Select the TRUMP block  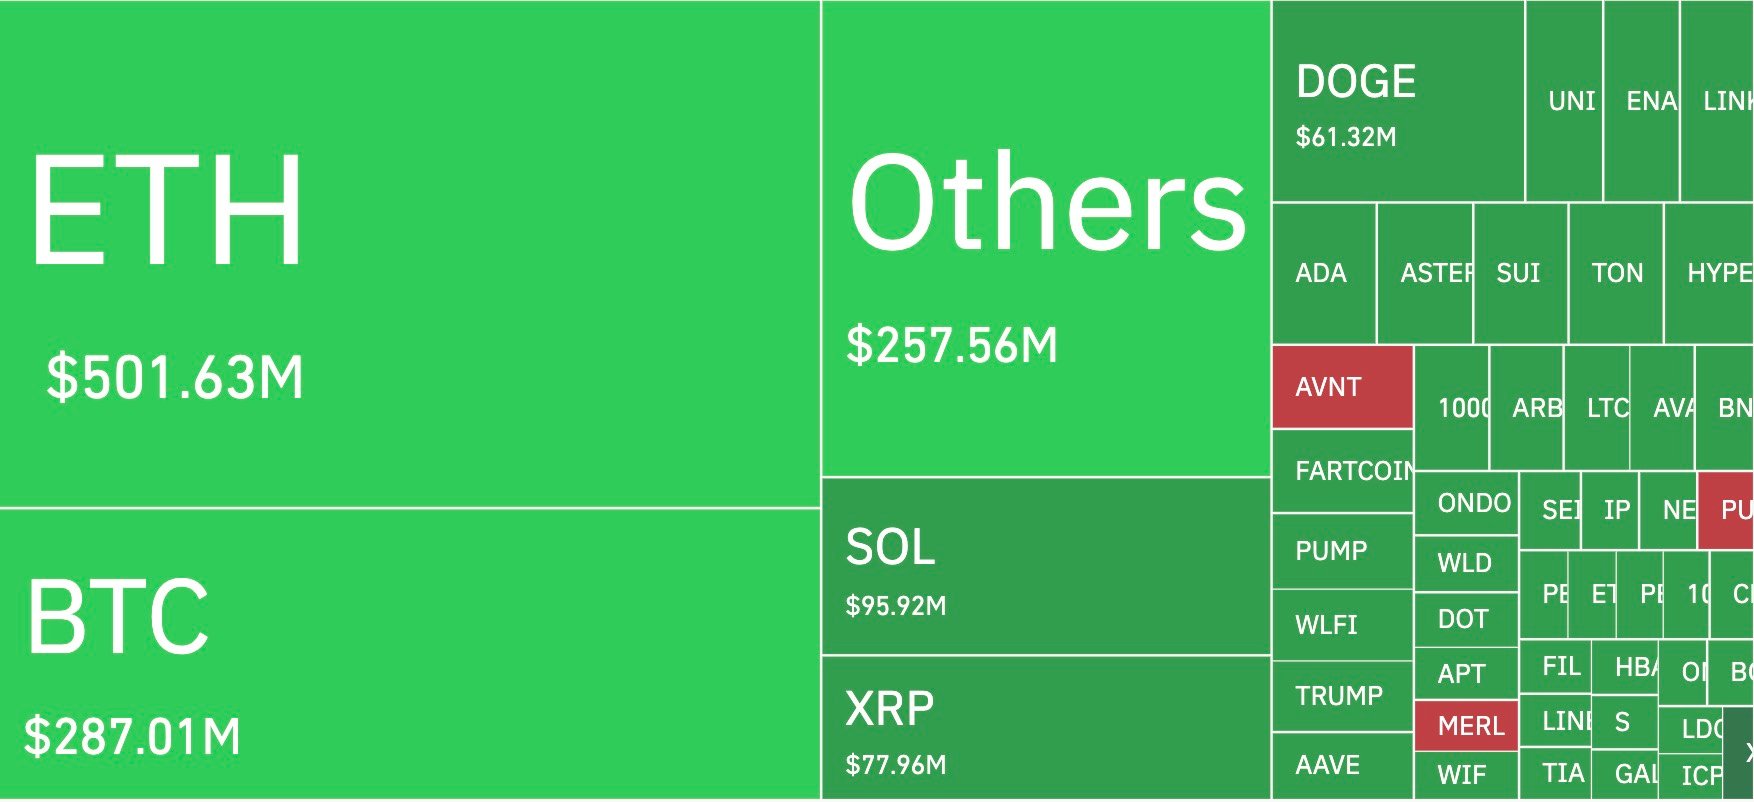[1343, 696]
